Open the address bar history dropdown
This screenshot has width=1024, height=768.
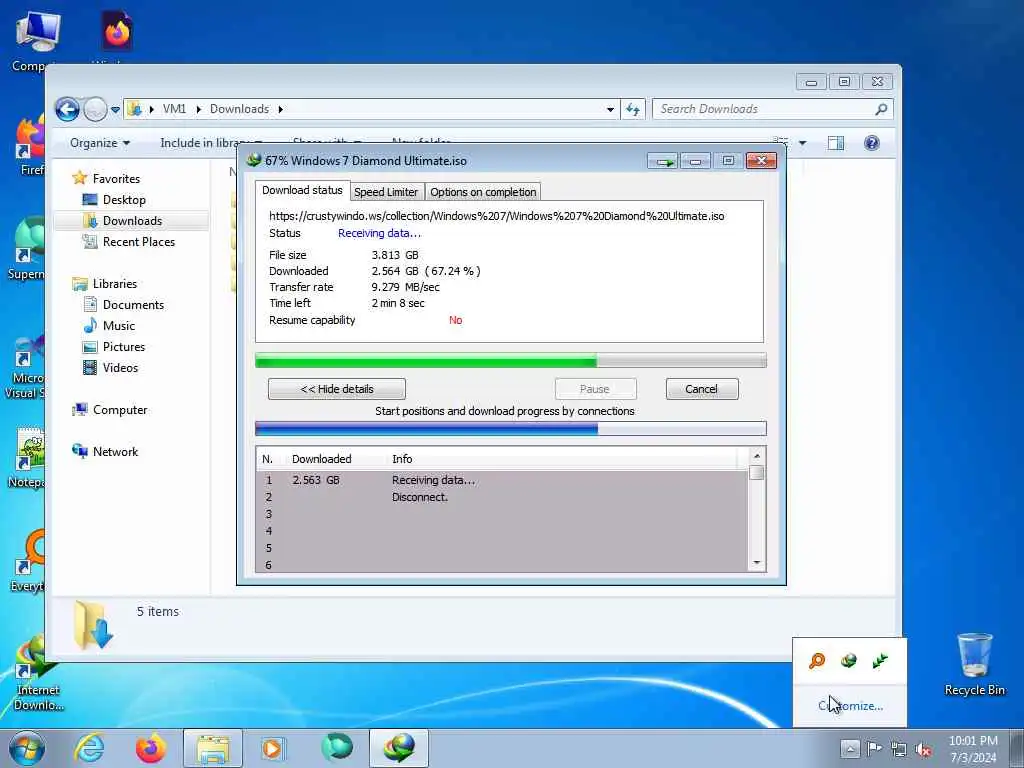point(610,109)
